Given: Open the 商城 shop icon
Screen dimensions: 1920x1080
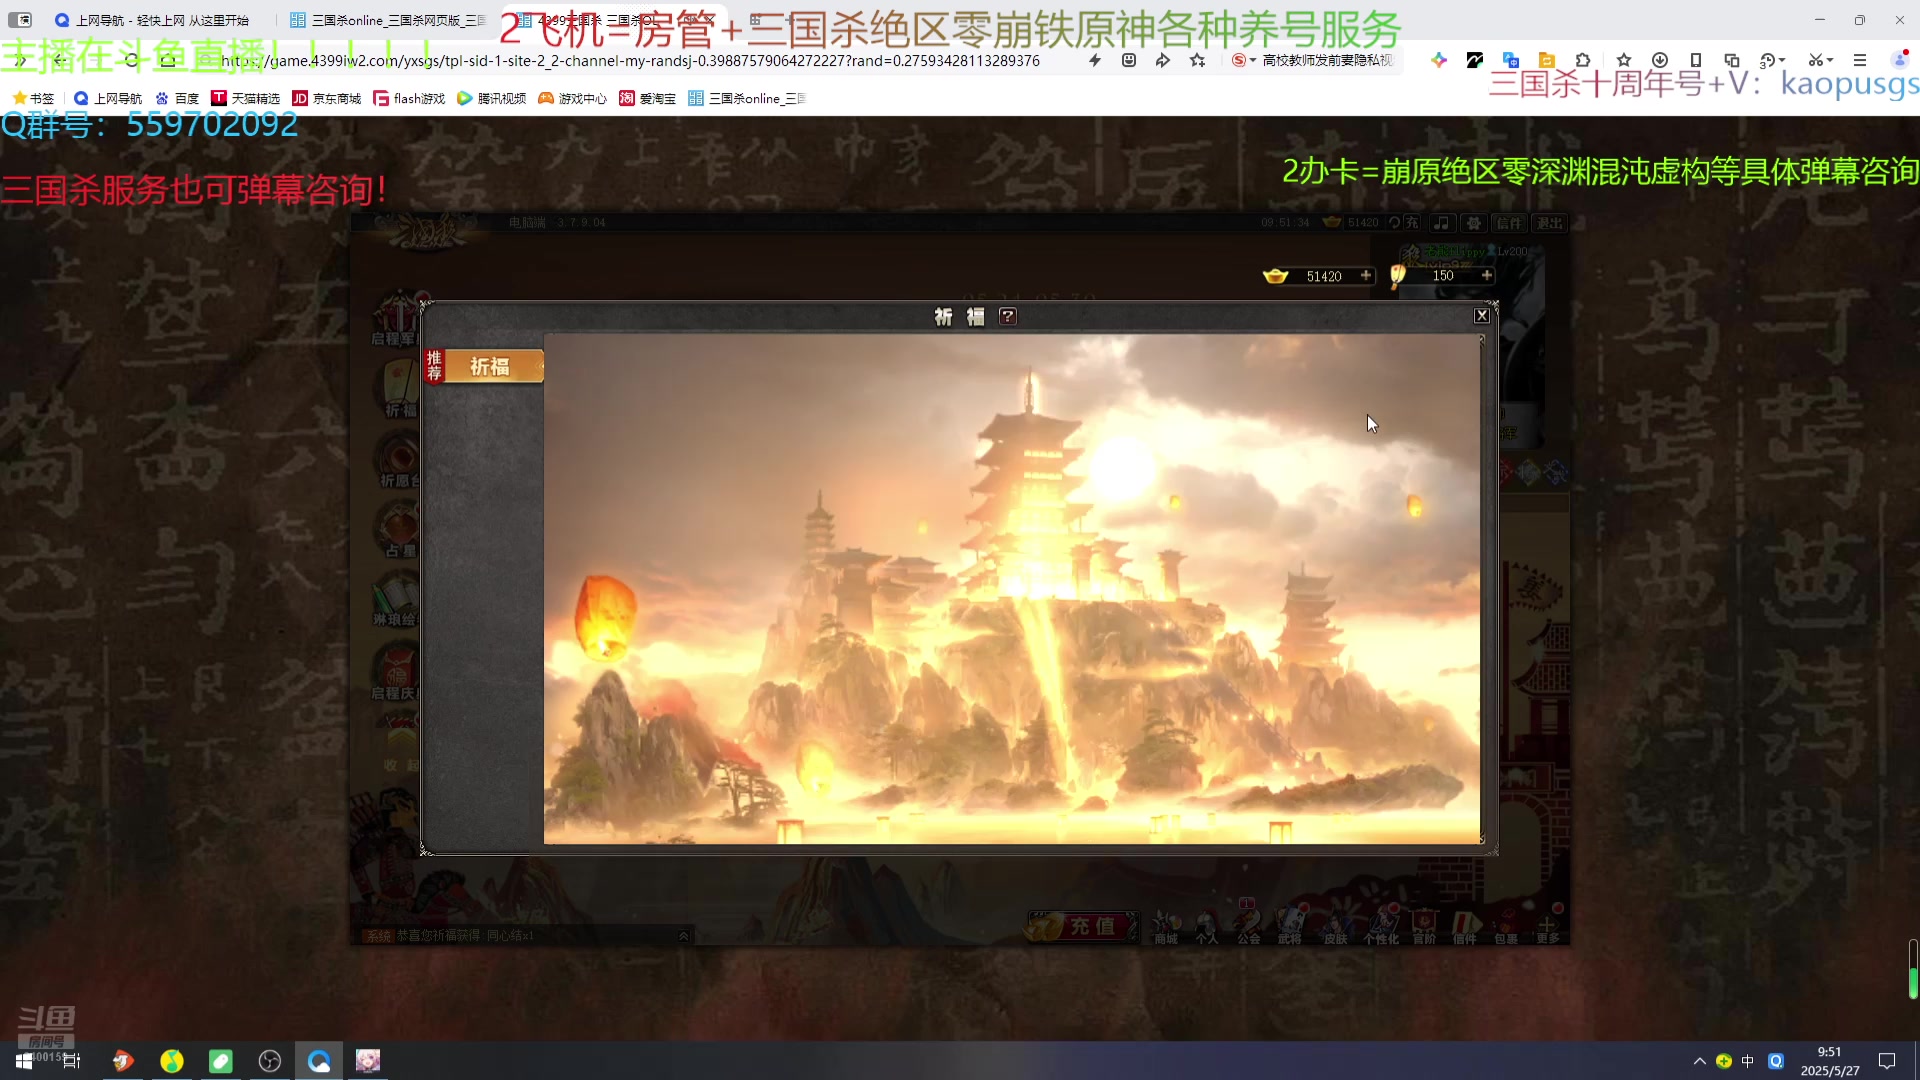Looking at the screenshot, I should pyautogui.click(x=1166, y=927).
